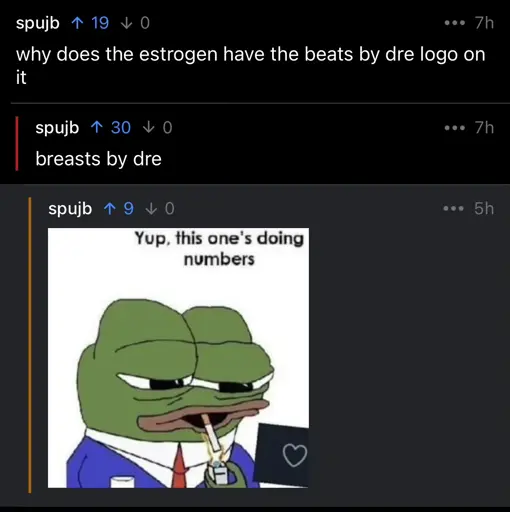The image size is (510, 512).
Task: Open more options on 'breasts by dre' reply
Action: click(x=455, y=128)
